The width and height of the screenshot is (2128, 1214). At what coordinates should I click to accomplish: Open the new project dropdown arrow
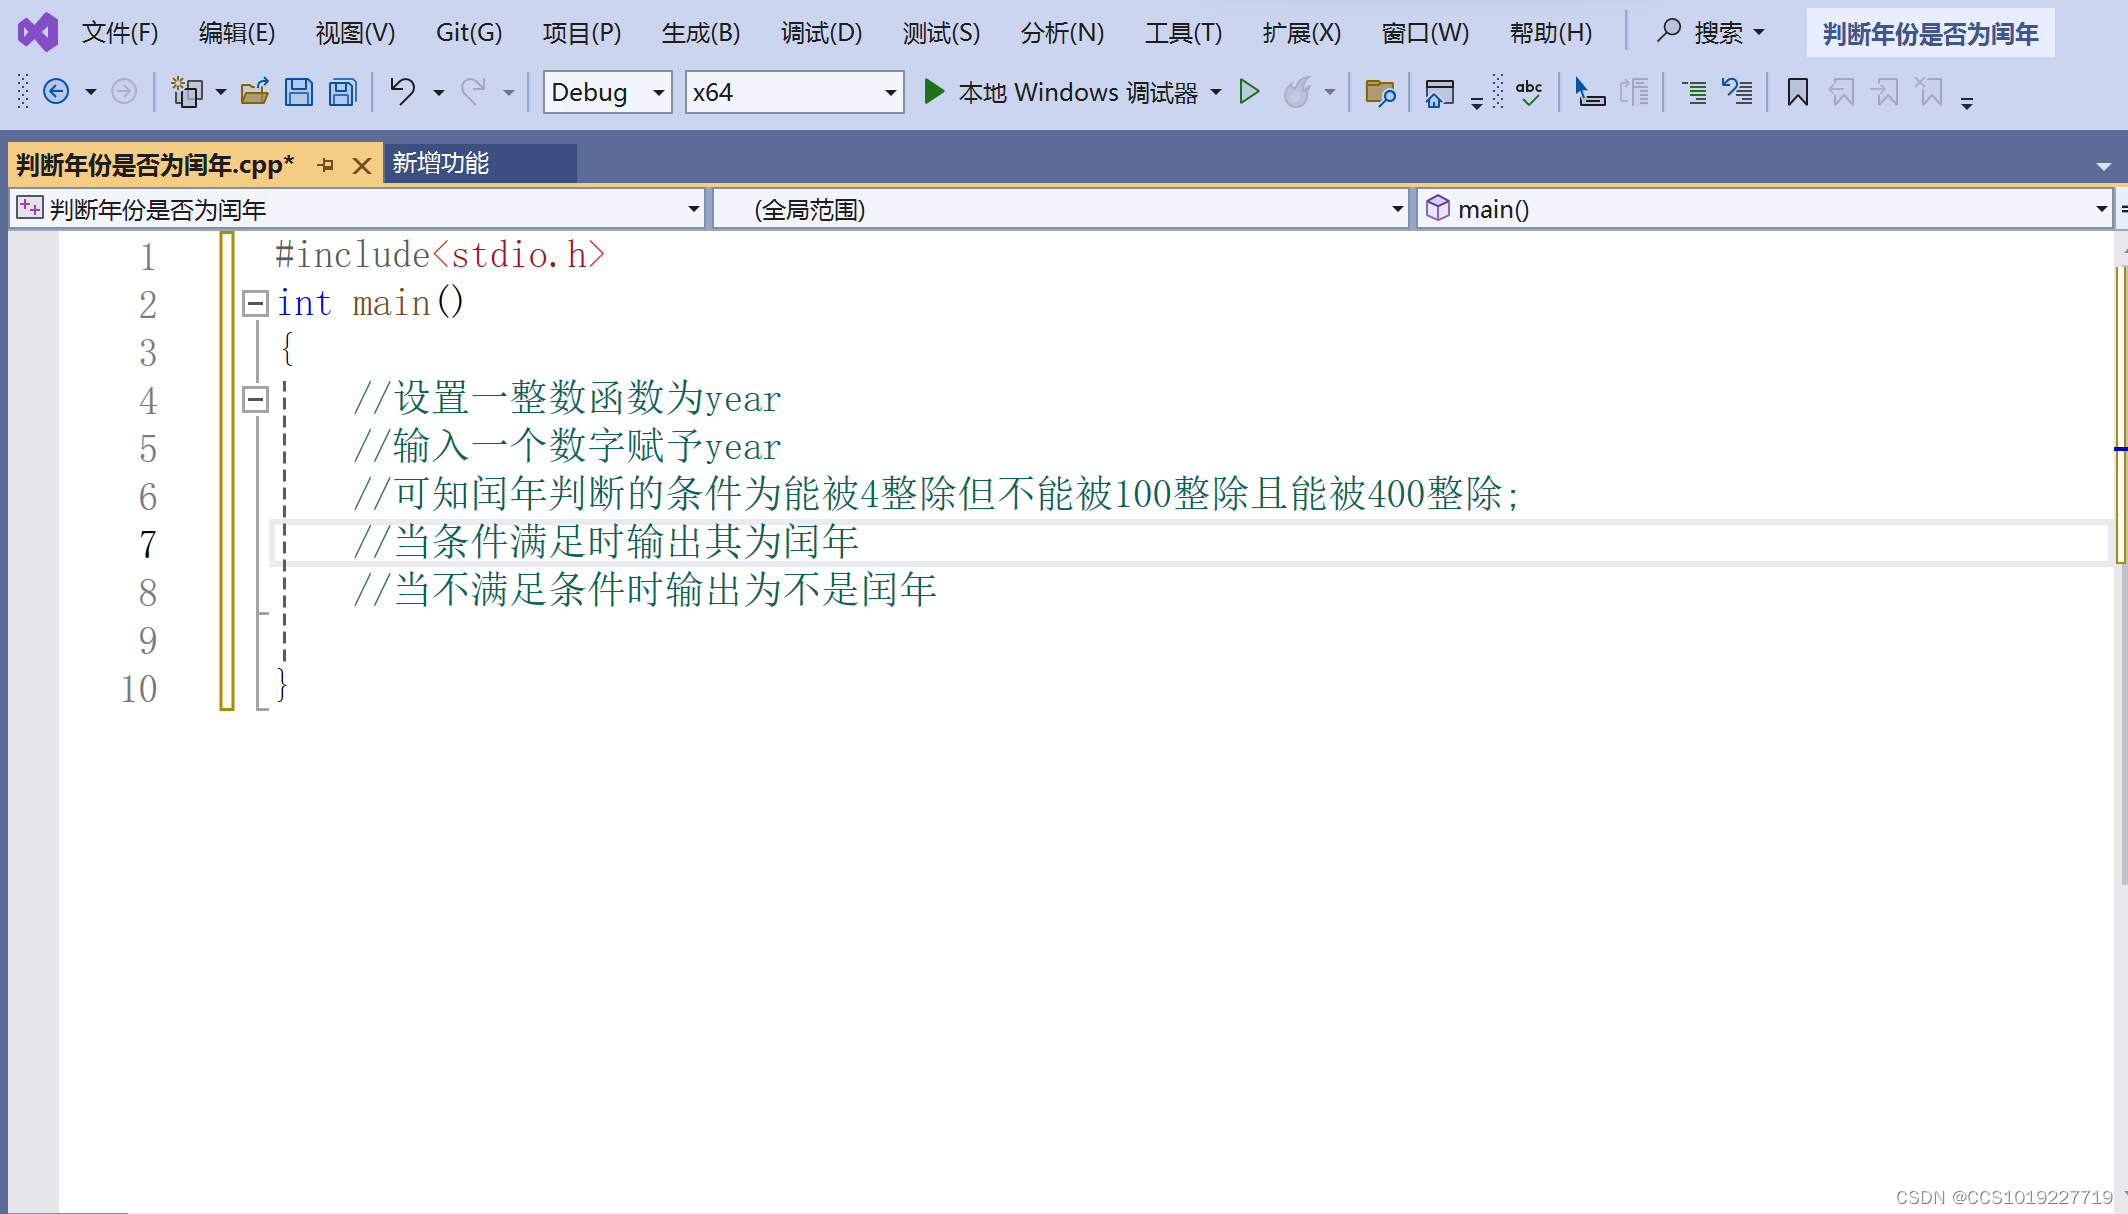click(x=221, y=92)
